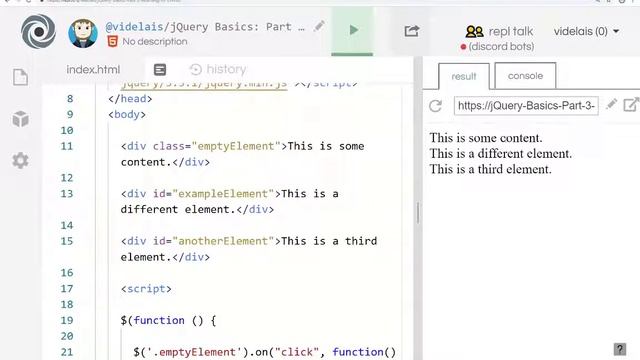The height and width of the screenshot is (360, 640).
Task: Click the question mark help button
Action: [620, 349]
